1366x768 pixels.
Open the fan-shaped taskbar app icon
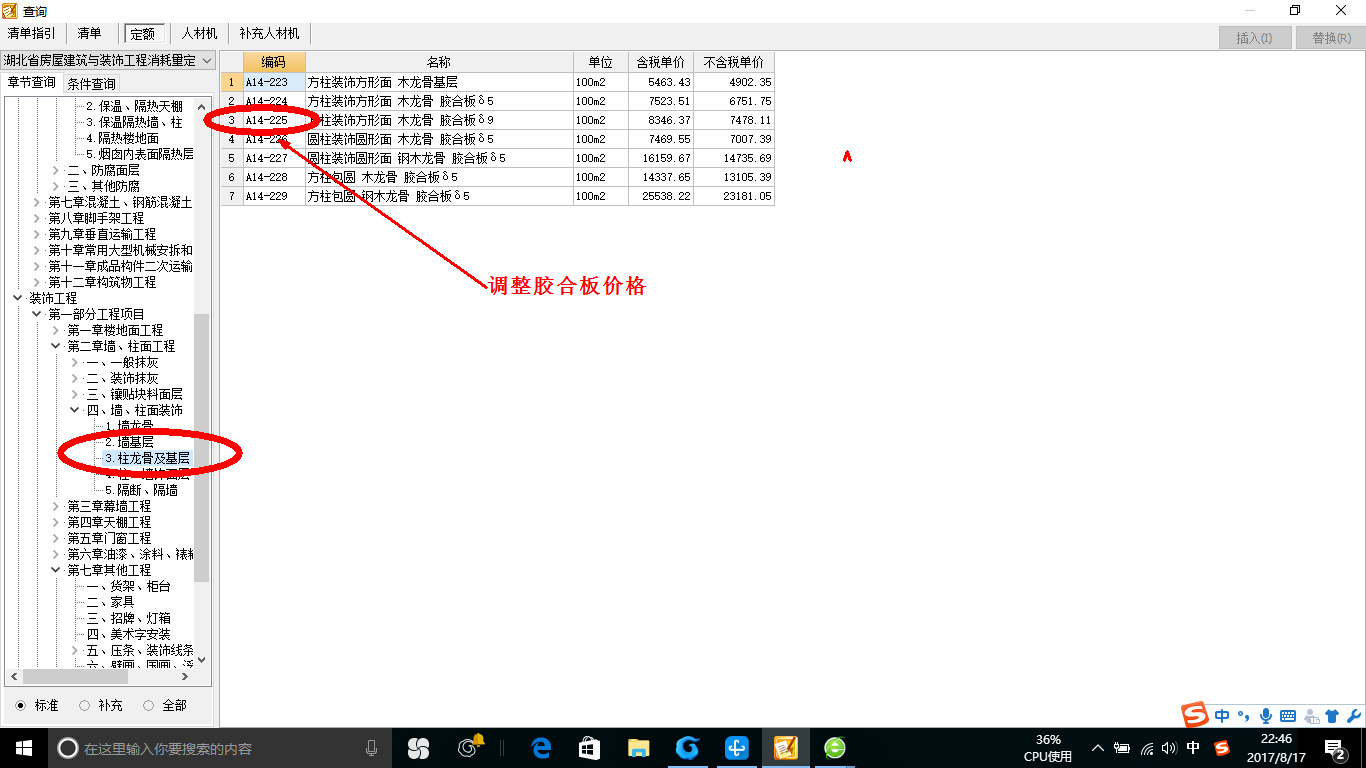(418, 748)
